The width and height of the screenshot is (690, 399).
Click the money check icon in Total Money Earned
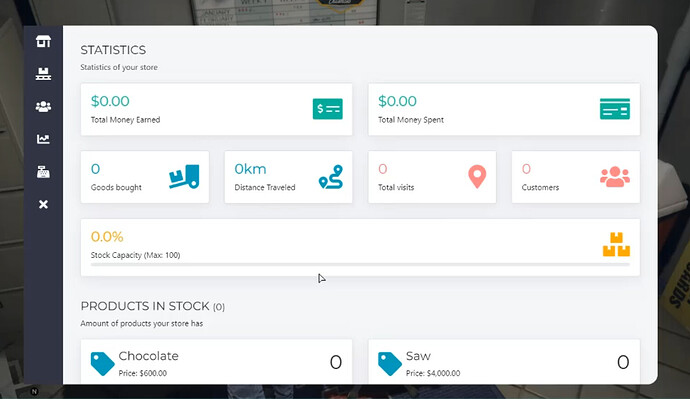(x=328, y=109)
